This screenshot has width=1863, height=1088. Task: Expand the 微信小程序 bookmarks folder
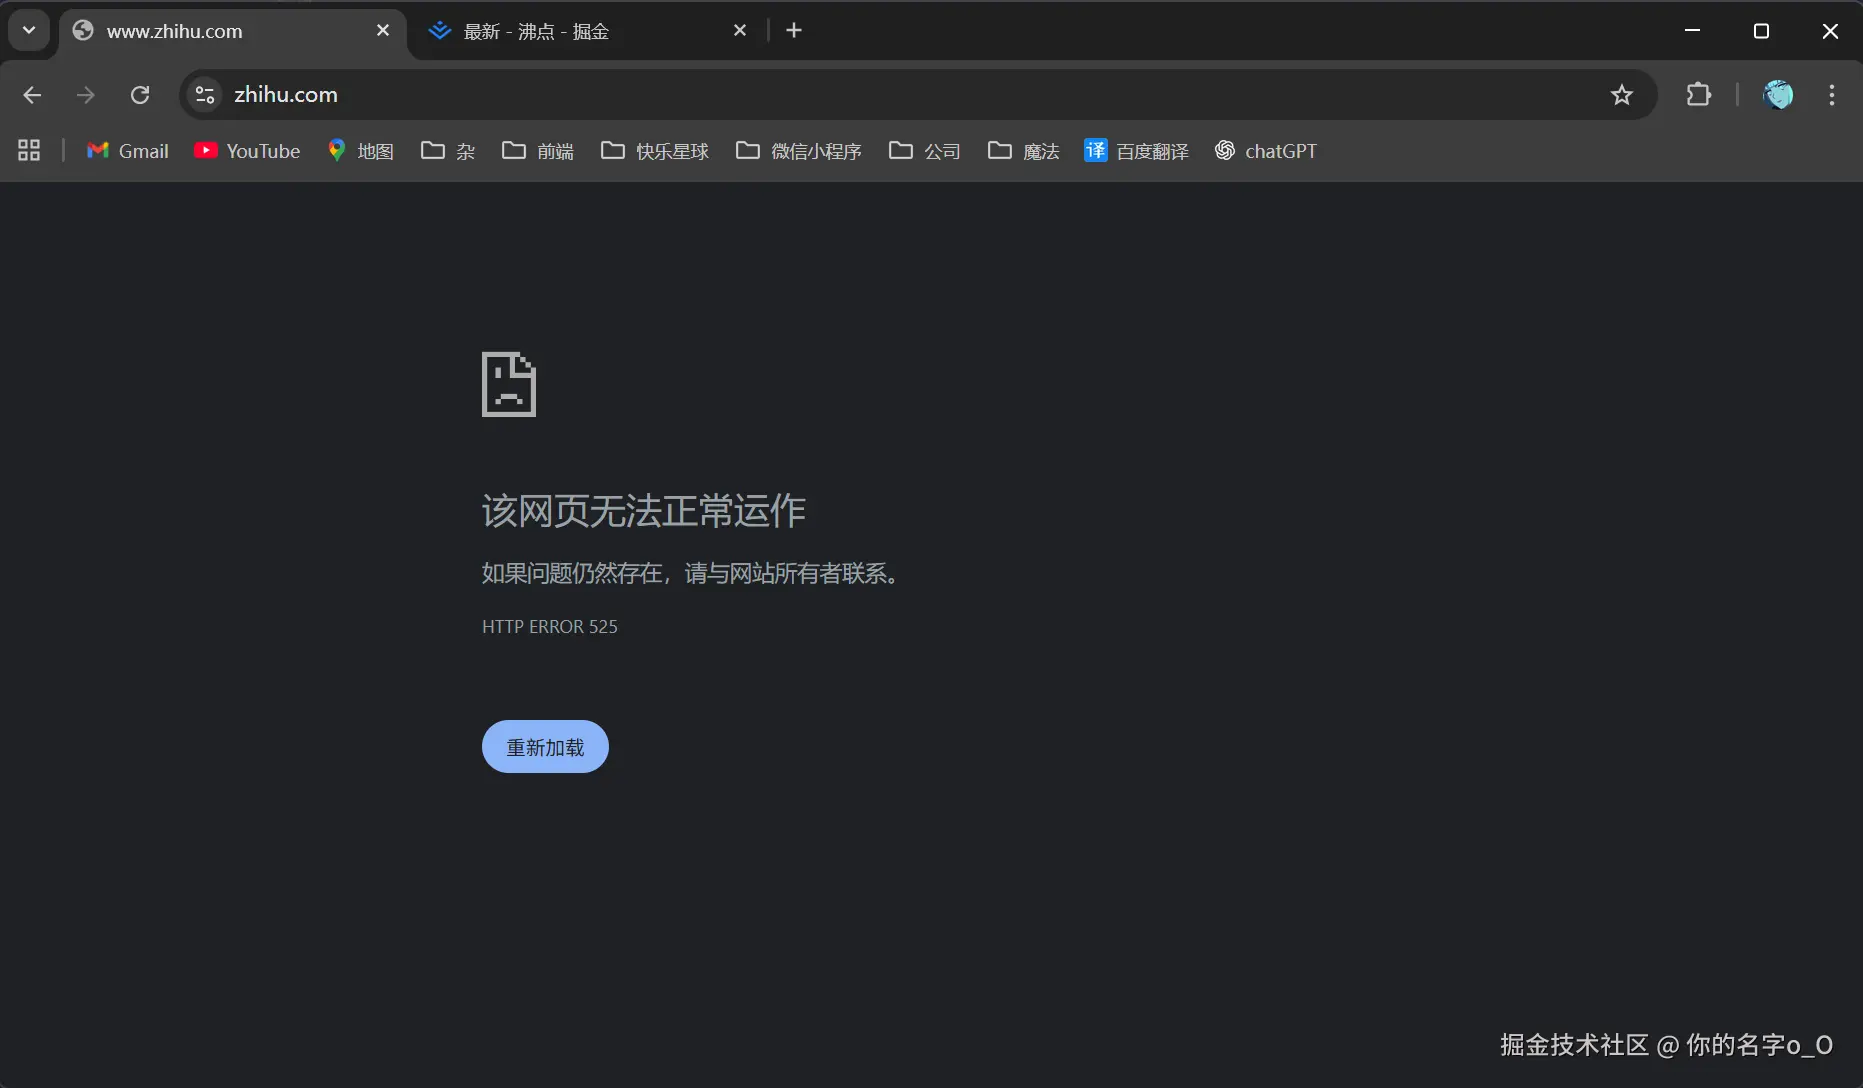798,151
